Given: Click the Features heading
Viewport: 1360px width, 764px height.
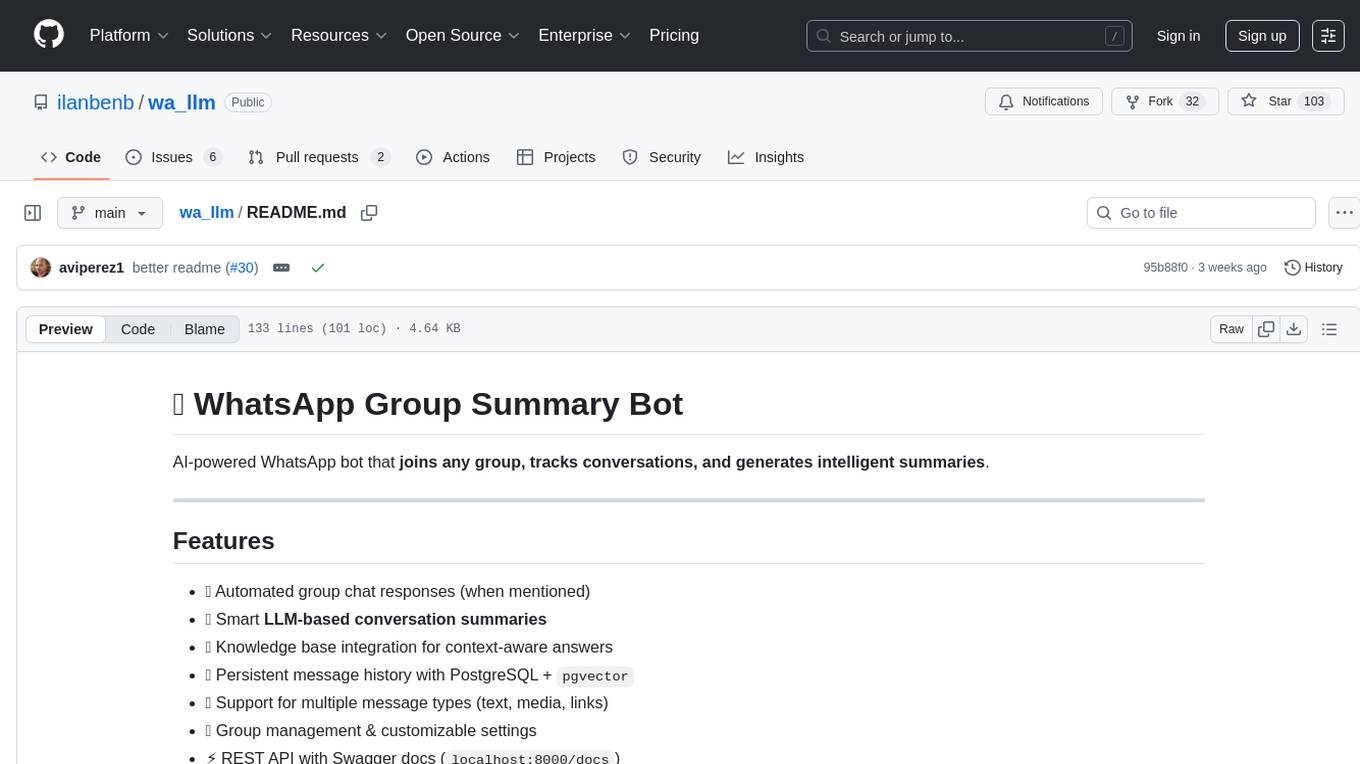Looking at the screenshot, I should [223, 541].
